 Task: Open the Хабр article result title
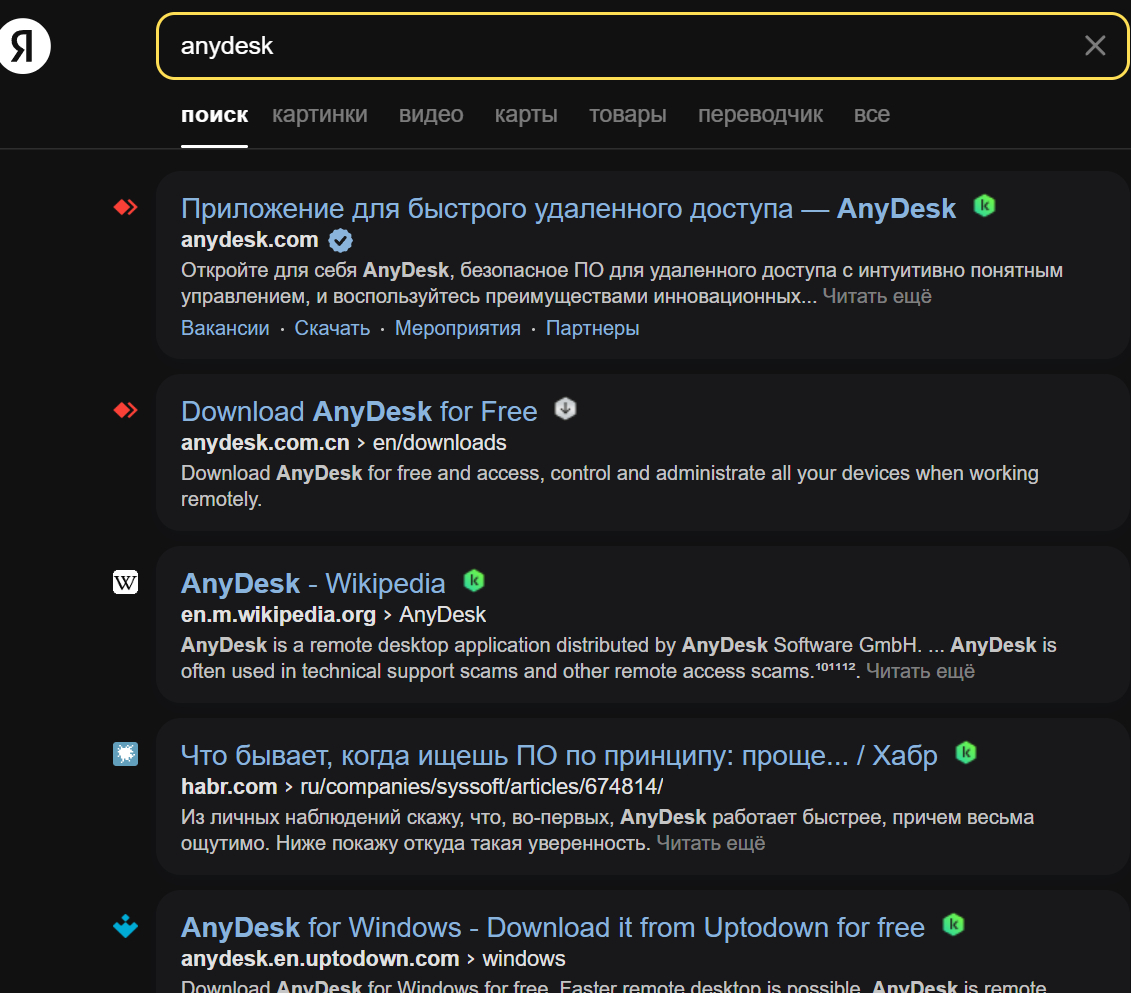point(559,756)
